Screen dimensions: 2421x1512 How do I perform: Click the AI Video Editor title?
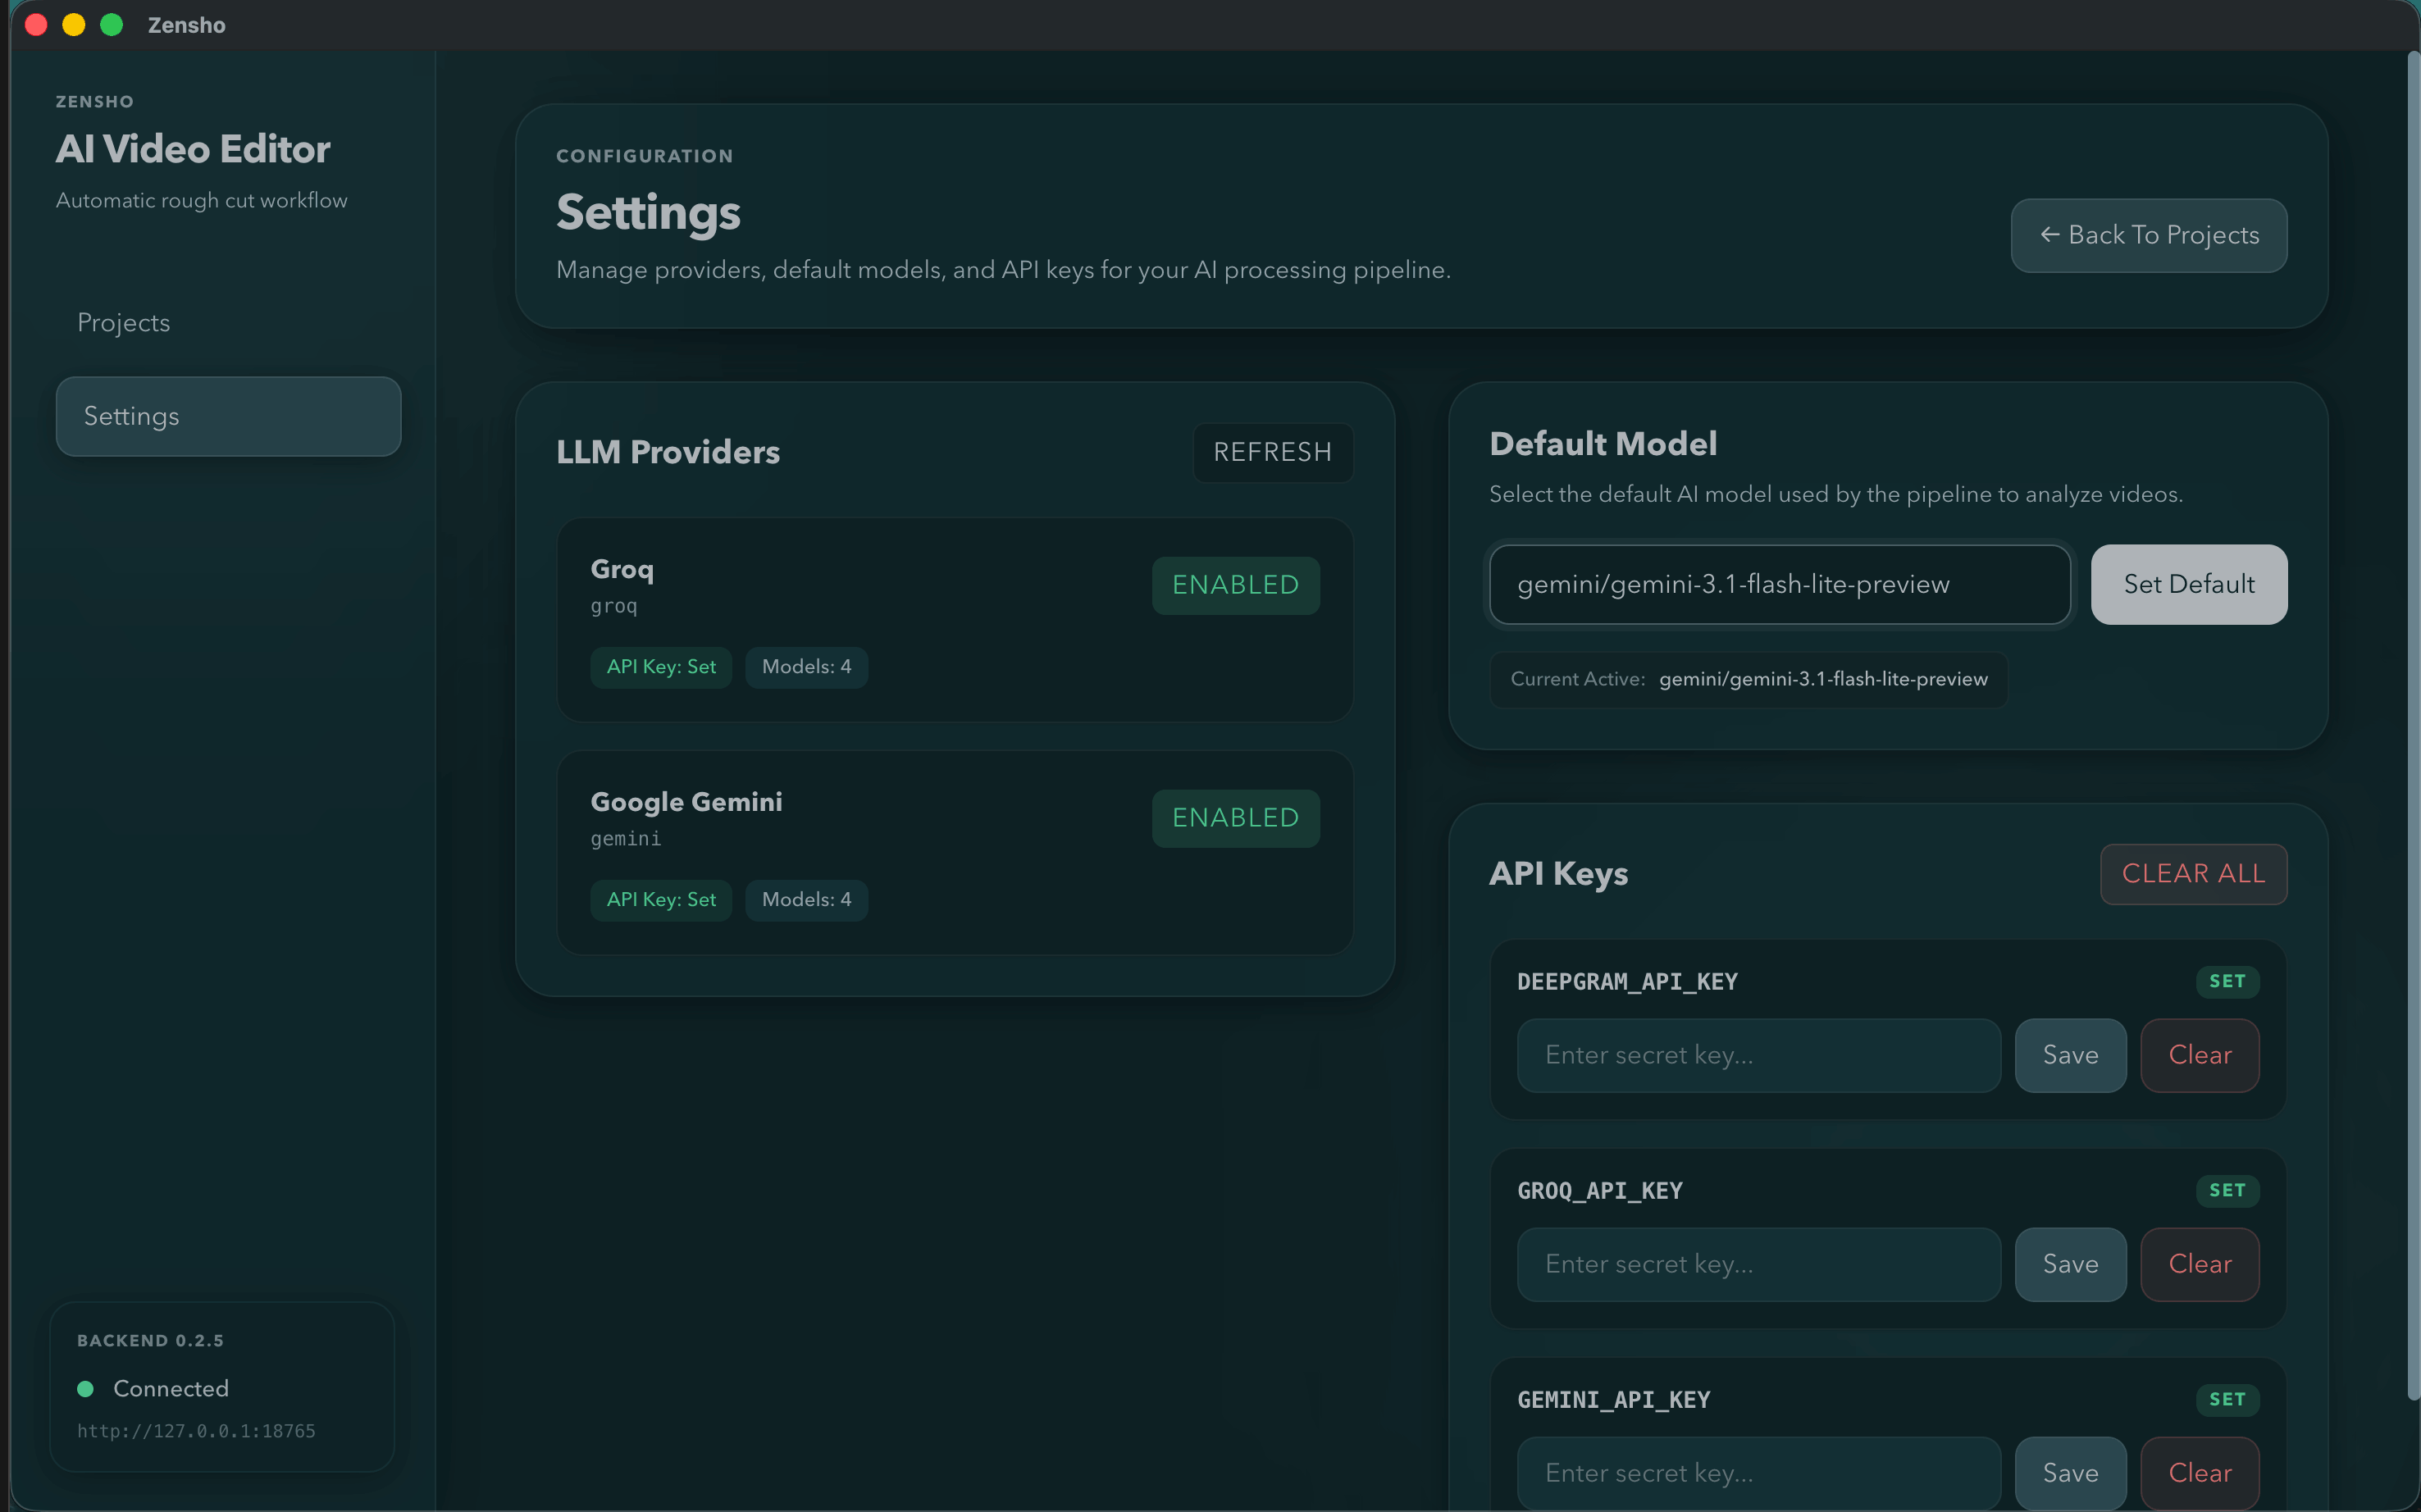193,149
